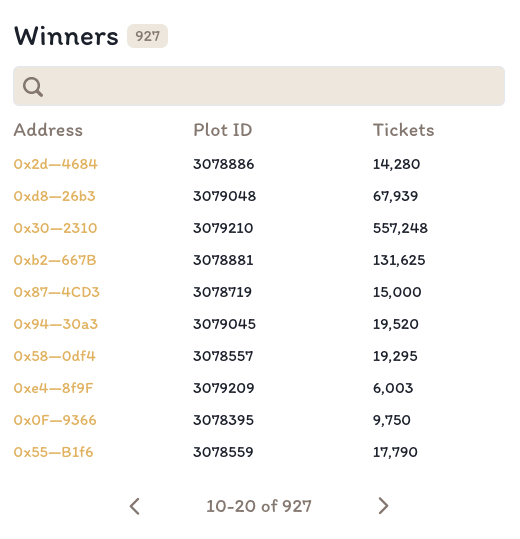Click the Address column header
The width and height of the screenshot is (520, 539).
pyautogui.click(x=48, y=130)
